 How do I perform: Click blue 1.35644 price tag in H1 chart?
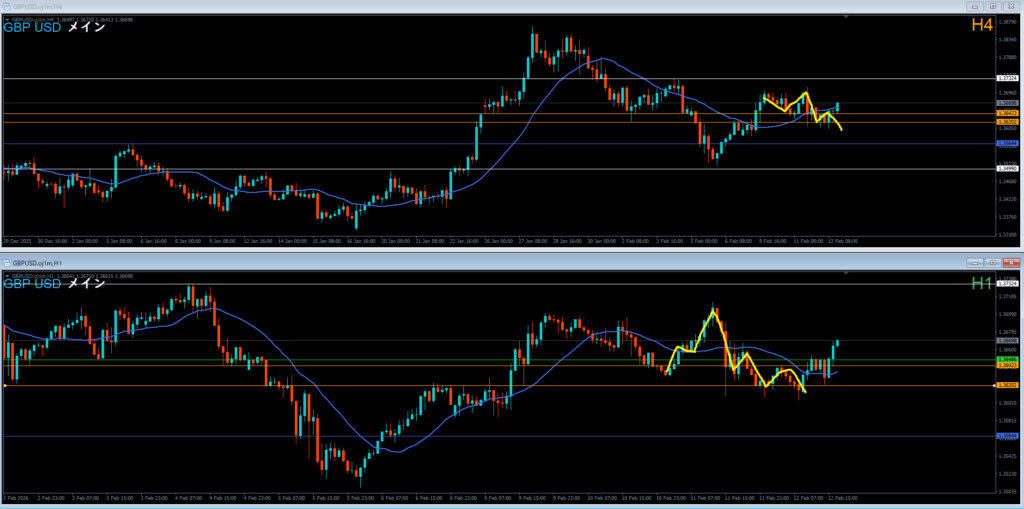(x=1006, y=436)
